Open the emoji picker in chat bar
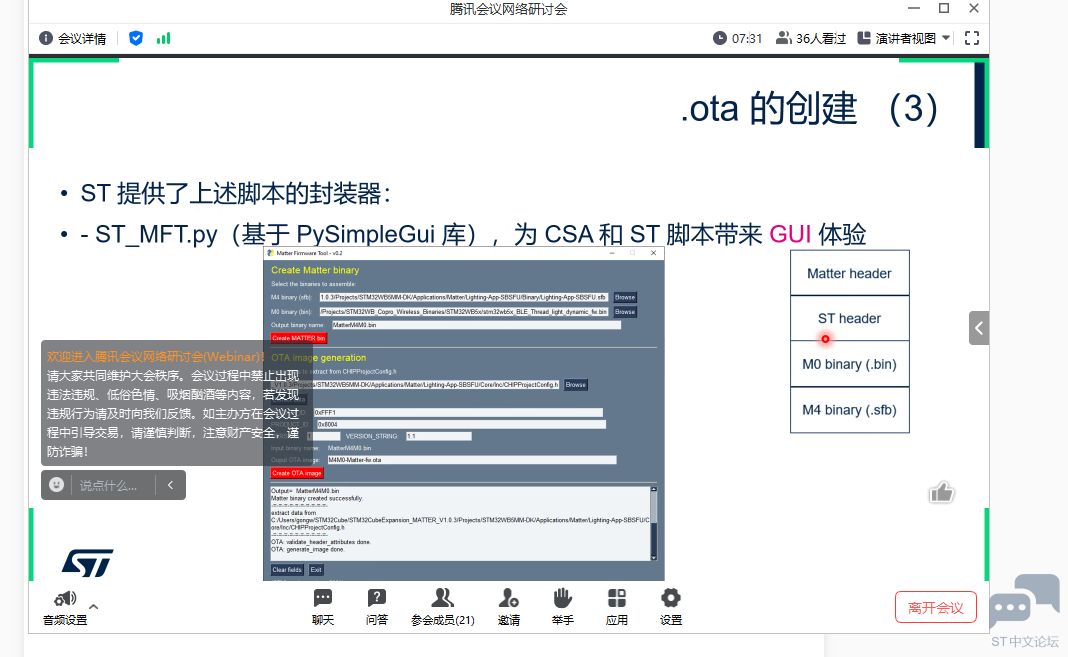1068x657 pixels. coord(57,485)
